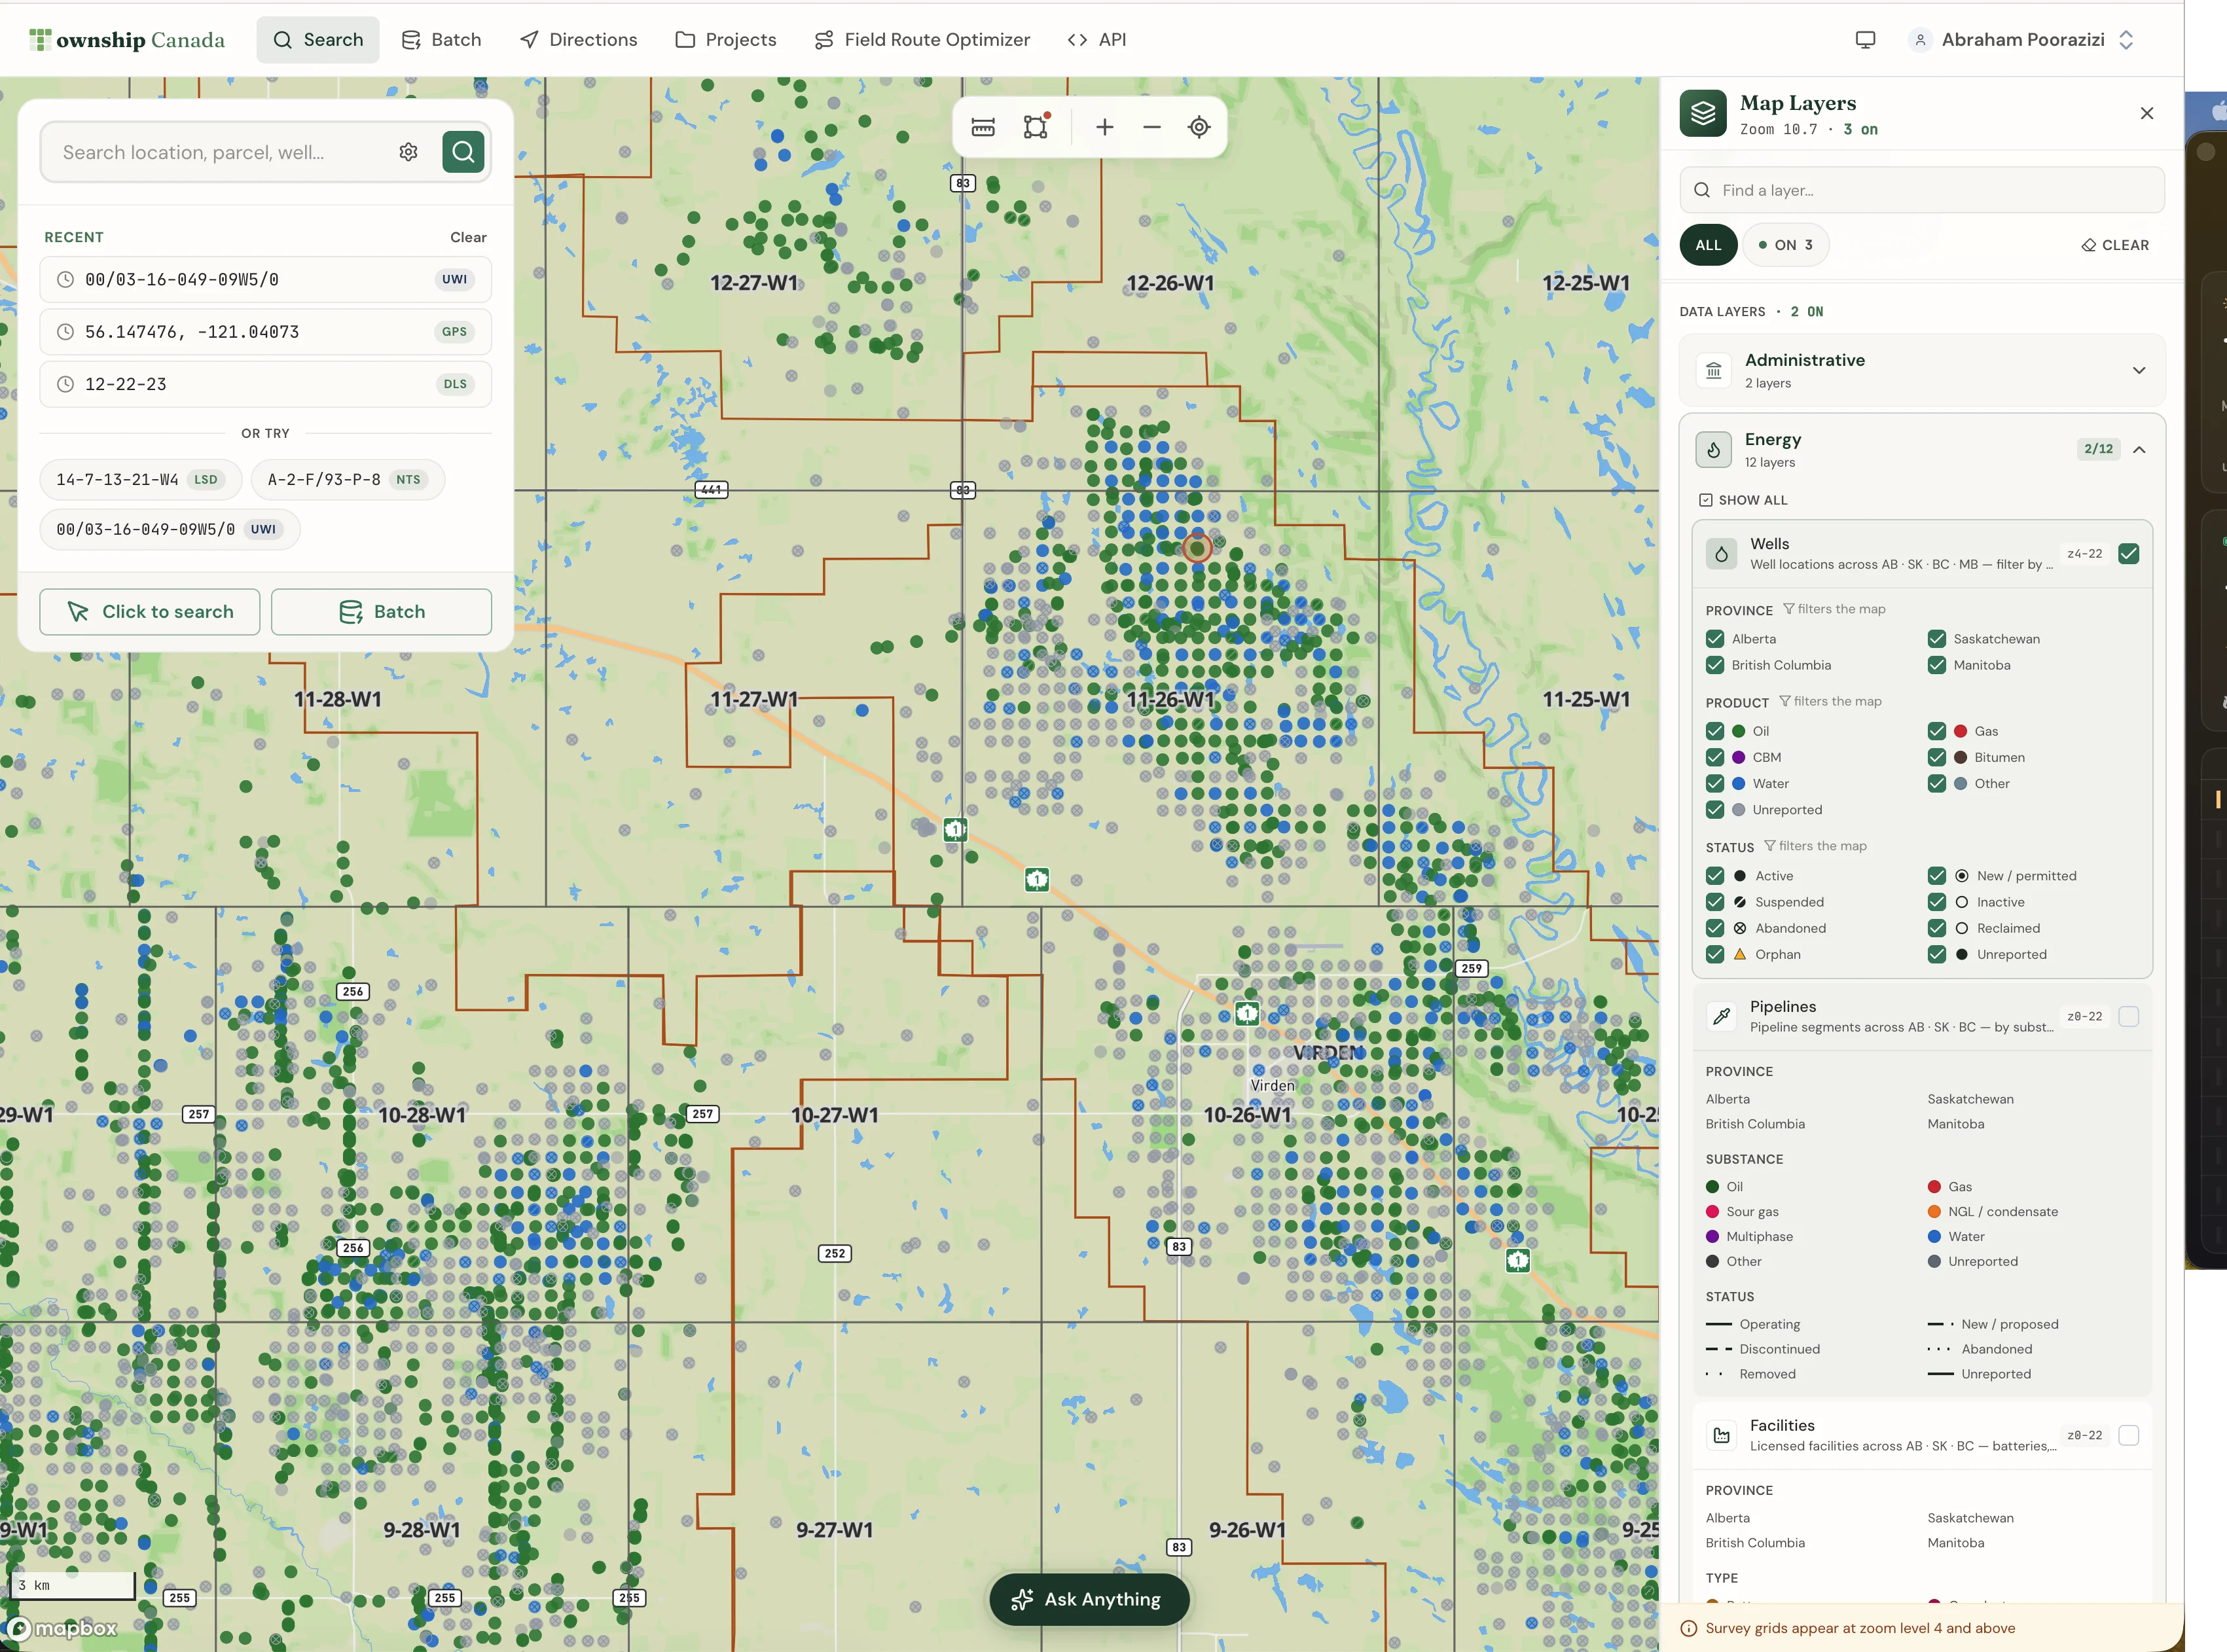Click clock icon beside 12-22-23 recent
Image resolution: width=2227 pixels, height=1652 pixels.
coord(65,384)
